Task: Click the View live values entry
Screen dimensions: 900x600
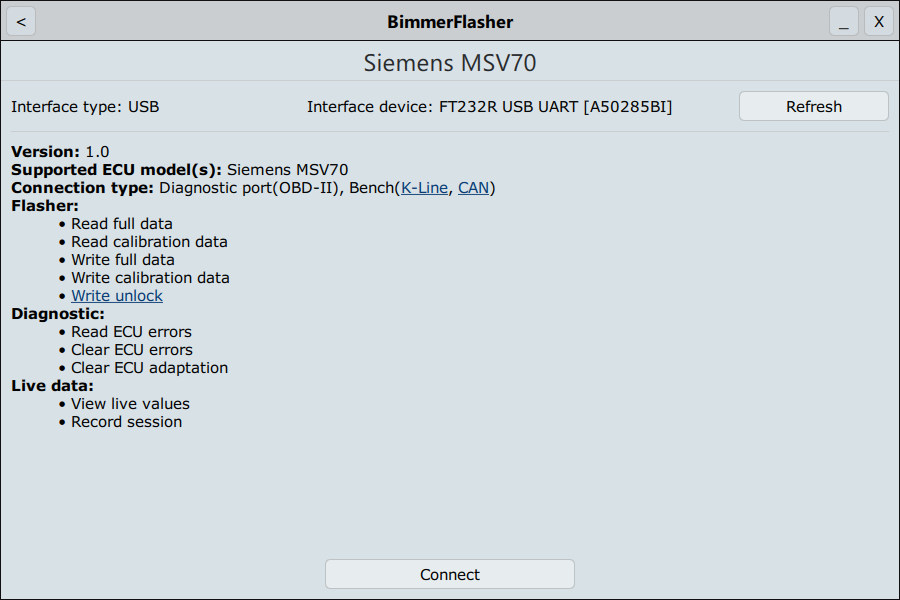Action: [130, 404]
